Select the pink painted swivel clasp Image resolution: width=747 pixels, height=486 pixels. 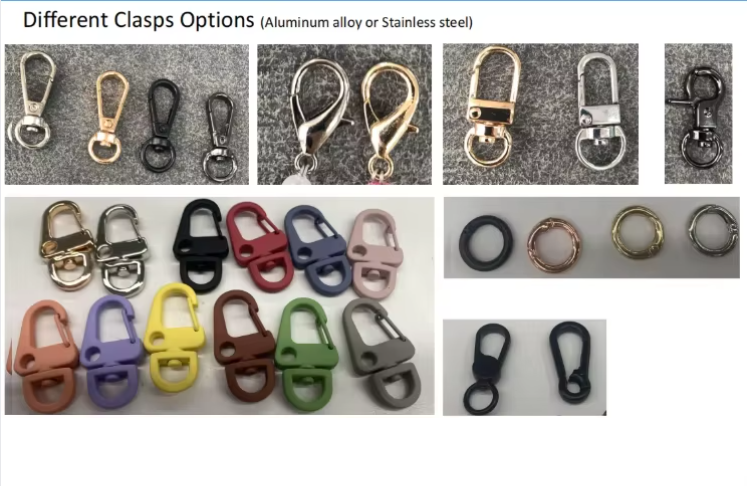point(375,253)
